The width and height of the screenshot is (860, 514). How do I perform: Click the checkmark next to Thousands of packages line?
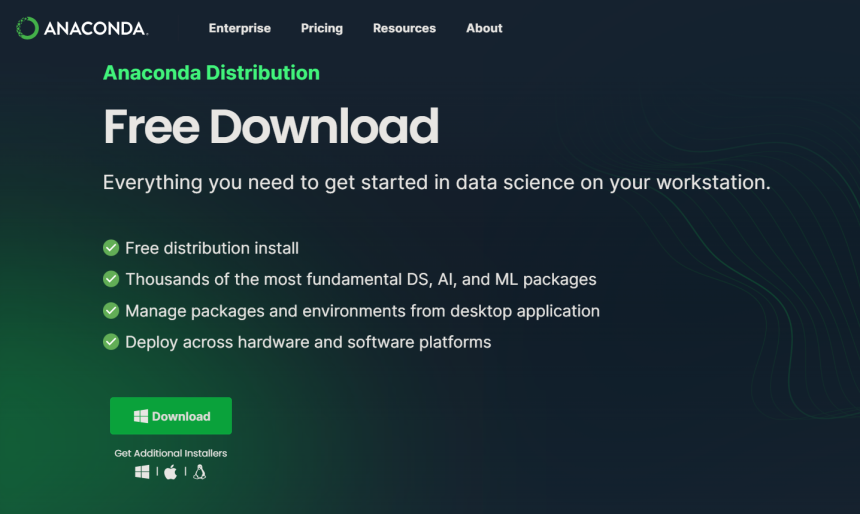tap(111, 279)
